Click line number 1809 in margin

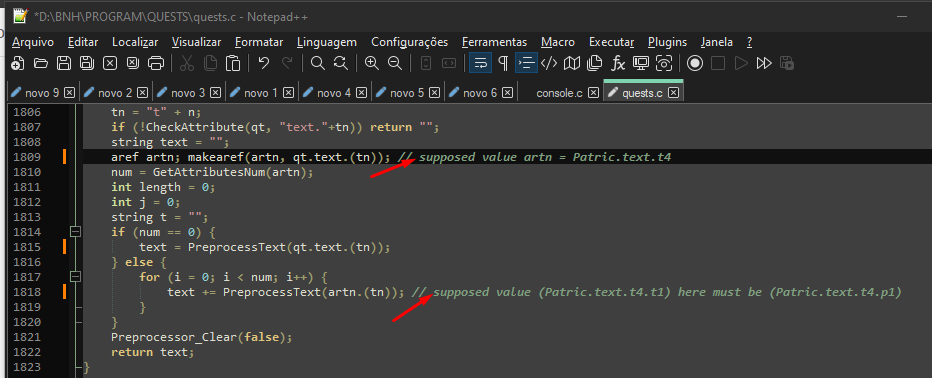coord(28,157)
